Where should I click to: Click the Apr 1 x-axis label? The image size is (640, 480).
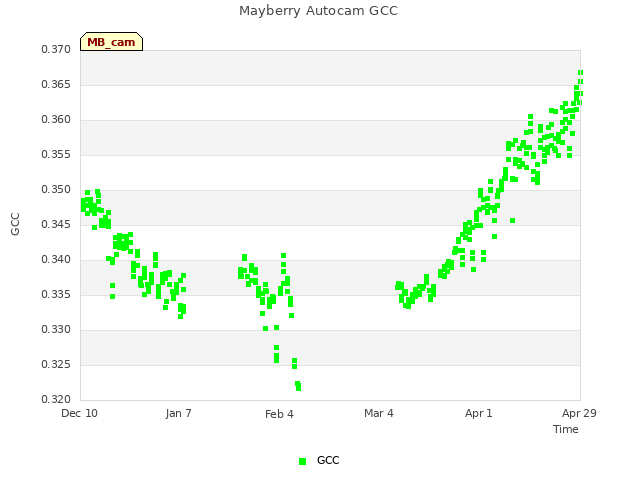[x=479, y=413]
